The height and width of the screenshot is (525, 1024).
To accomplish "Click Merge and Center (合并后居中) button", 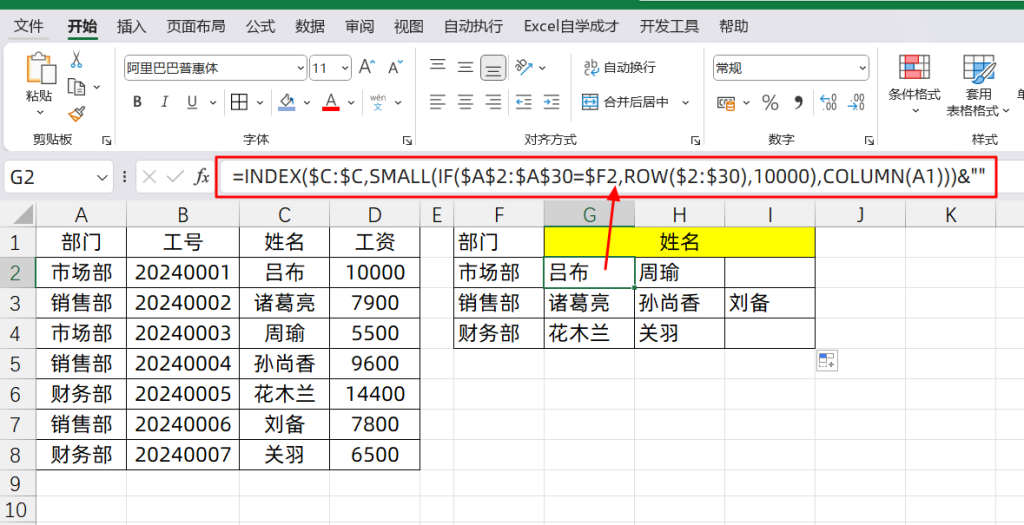I will (x=636, y=102).
